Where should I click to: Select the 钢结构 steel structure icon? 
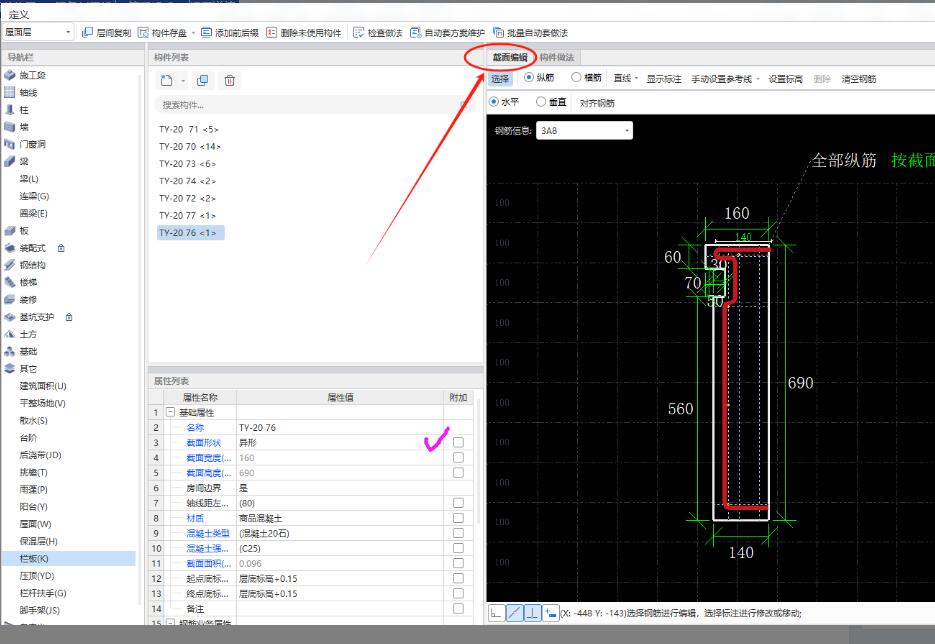(10, 265)
